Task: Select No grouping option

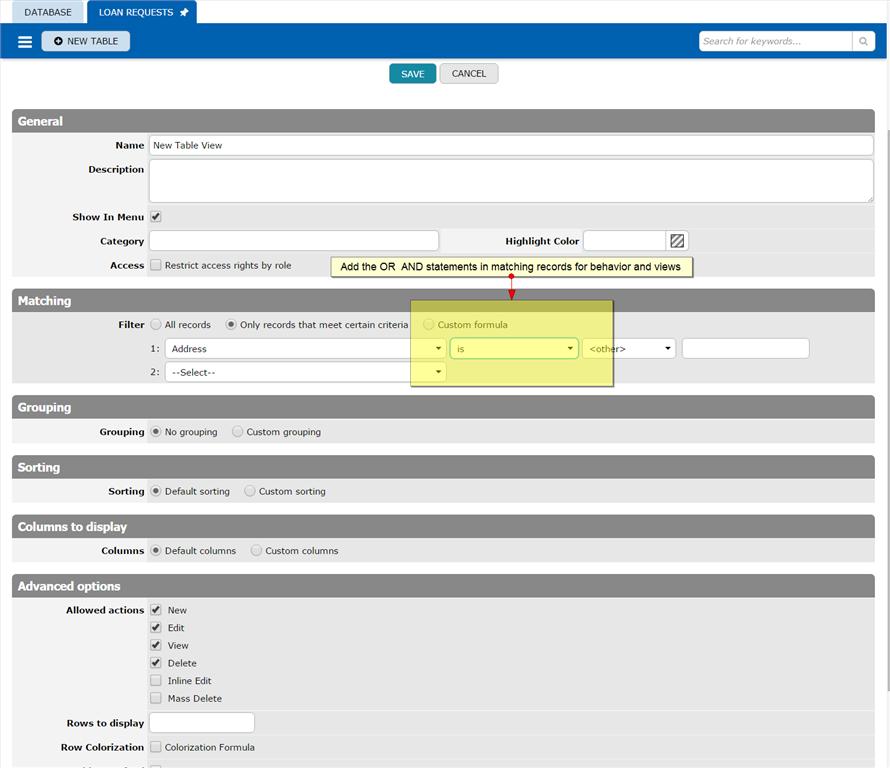Action: (156, 431)
